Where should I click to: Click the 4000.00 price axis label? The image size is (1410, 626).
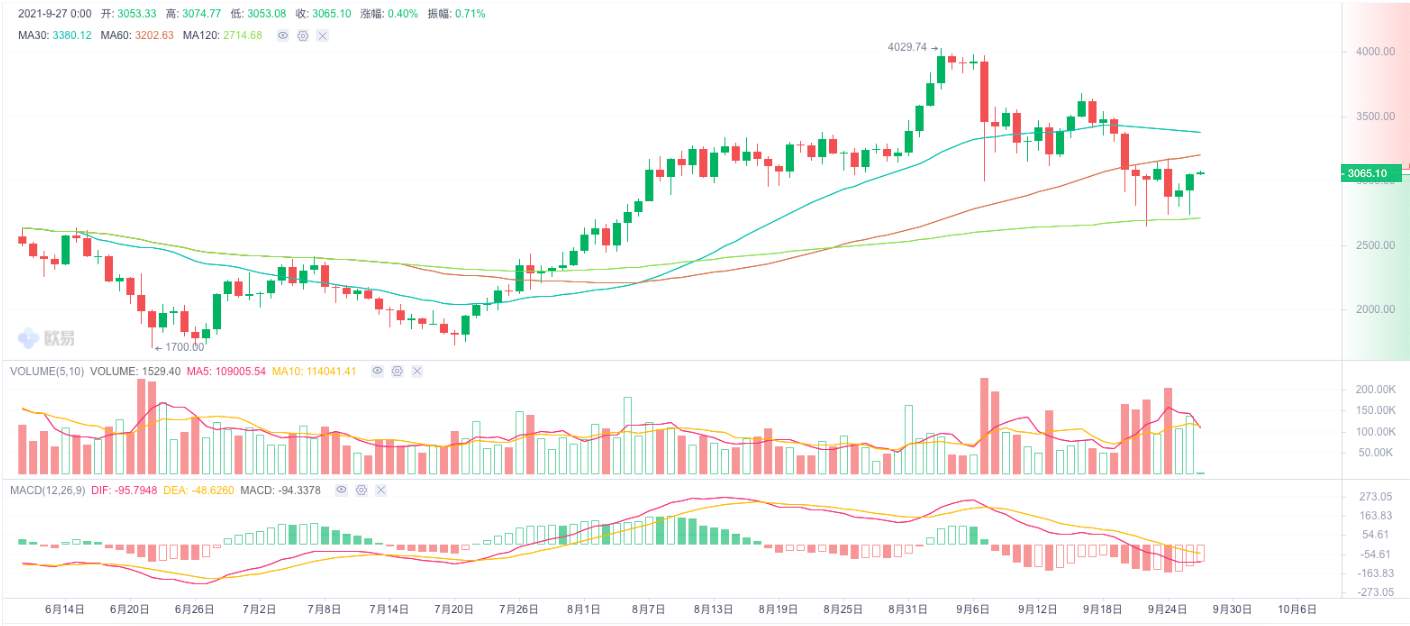[1375, 52]
